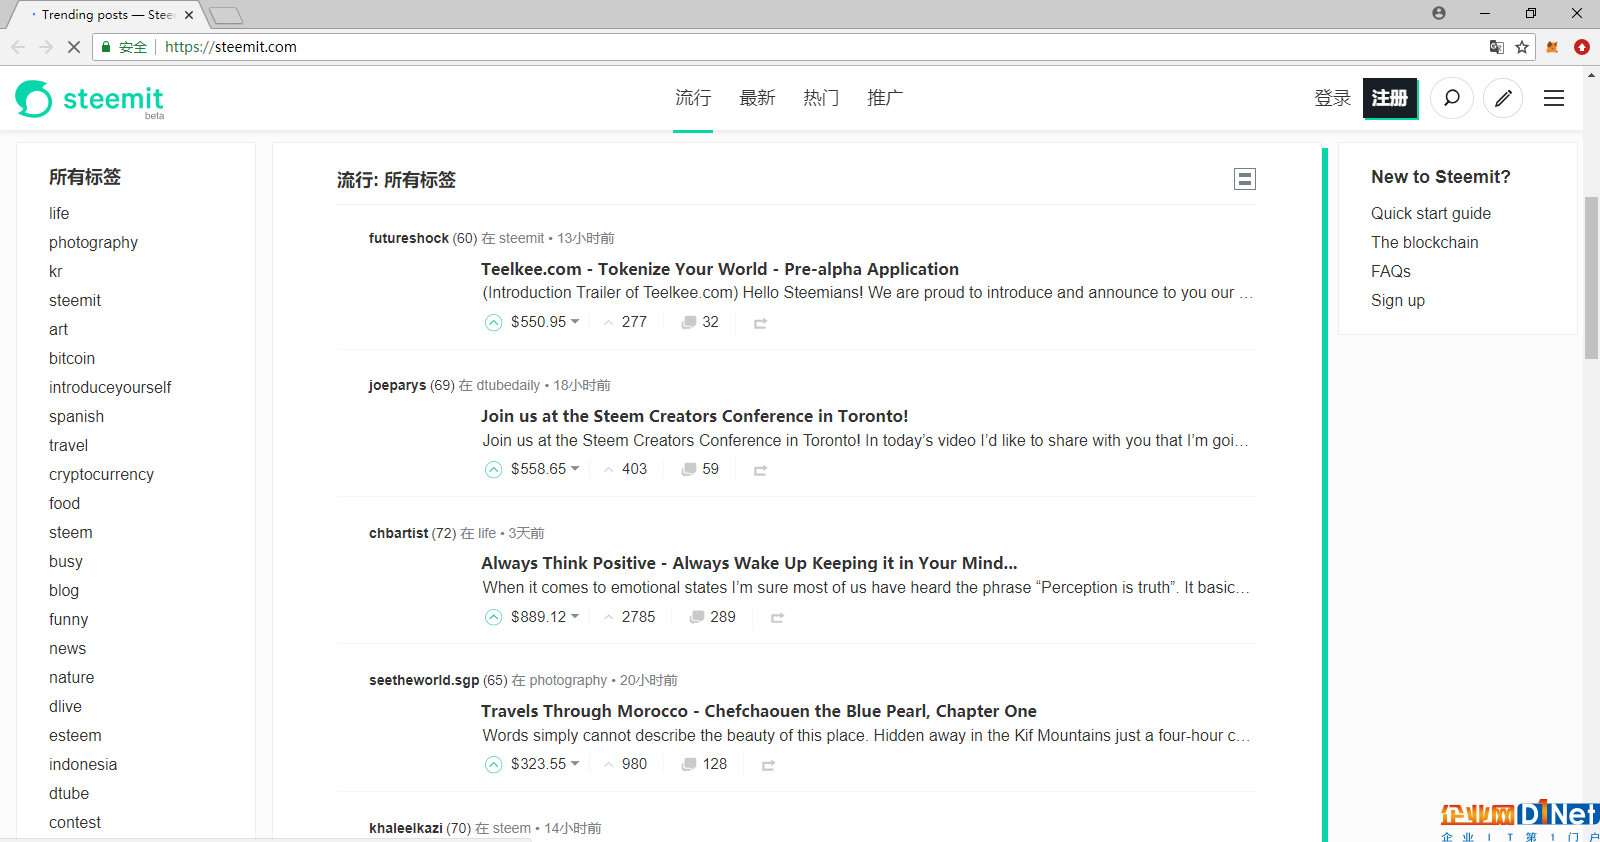Click the pencil compose post icon
The width and height of the screenshot is (1600, 842).
[x=1503, y=98]
